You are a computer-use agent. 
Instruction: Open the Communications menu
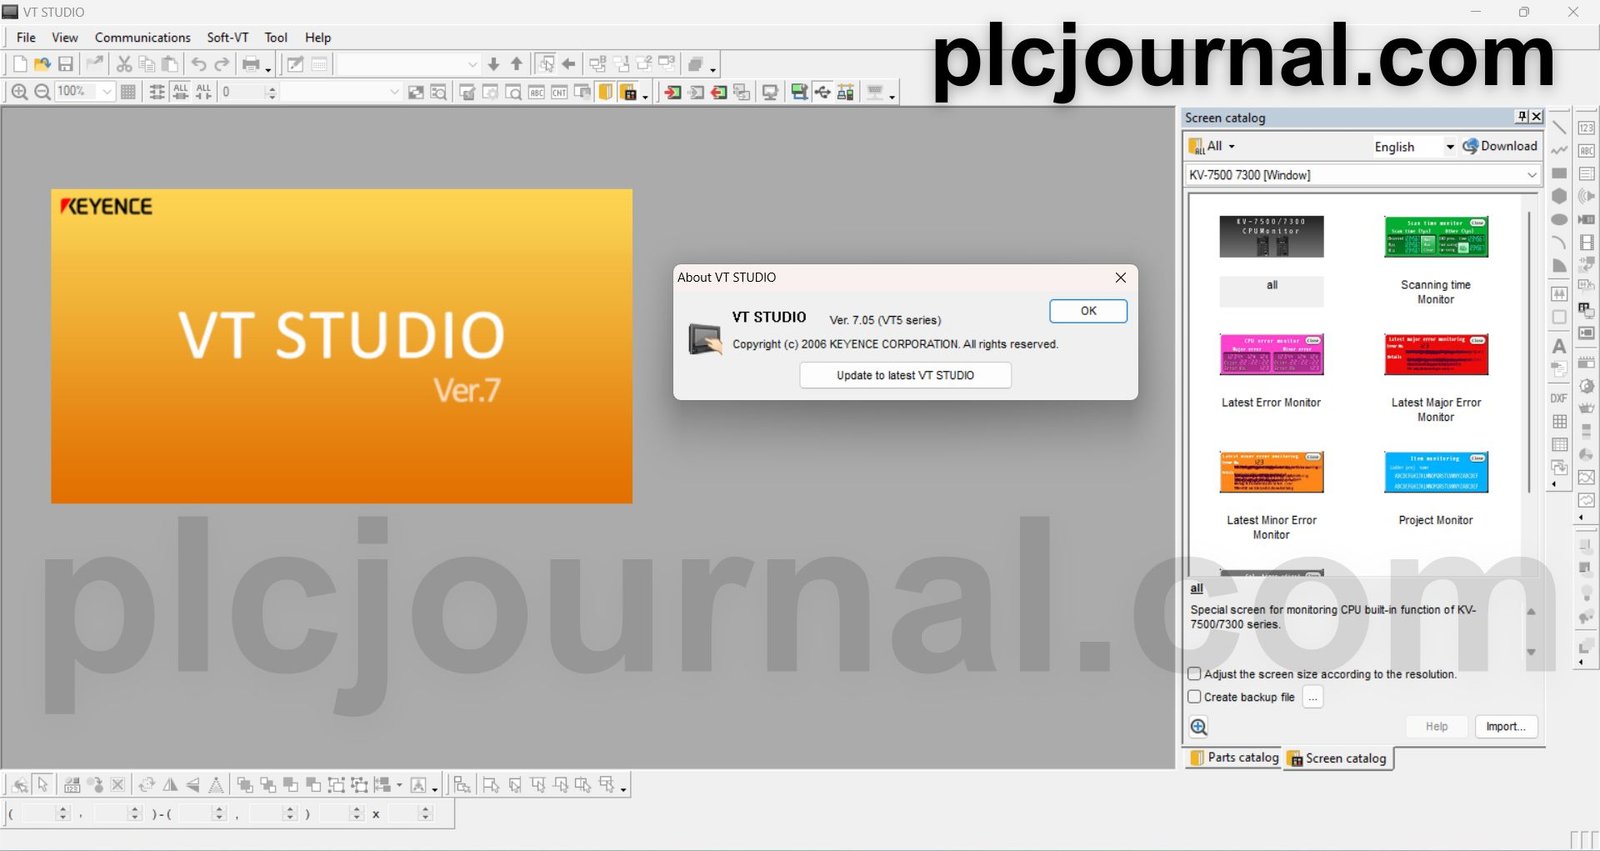[x=143, y=37]
